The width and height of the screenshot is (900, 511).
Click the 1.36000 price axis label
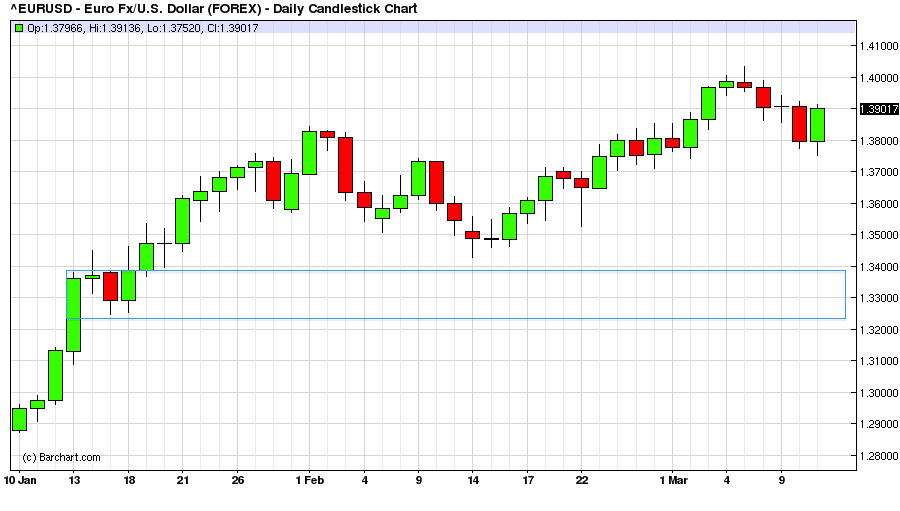click(879, 204)
